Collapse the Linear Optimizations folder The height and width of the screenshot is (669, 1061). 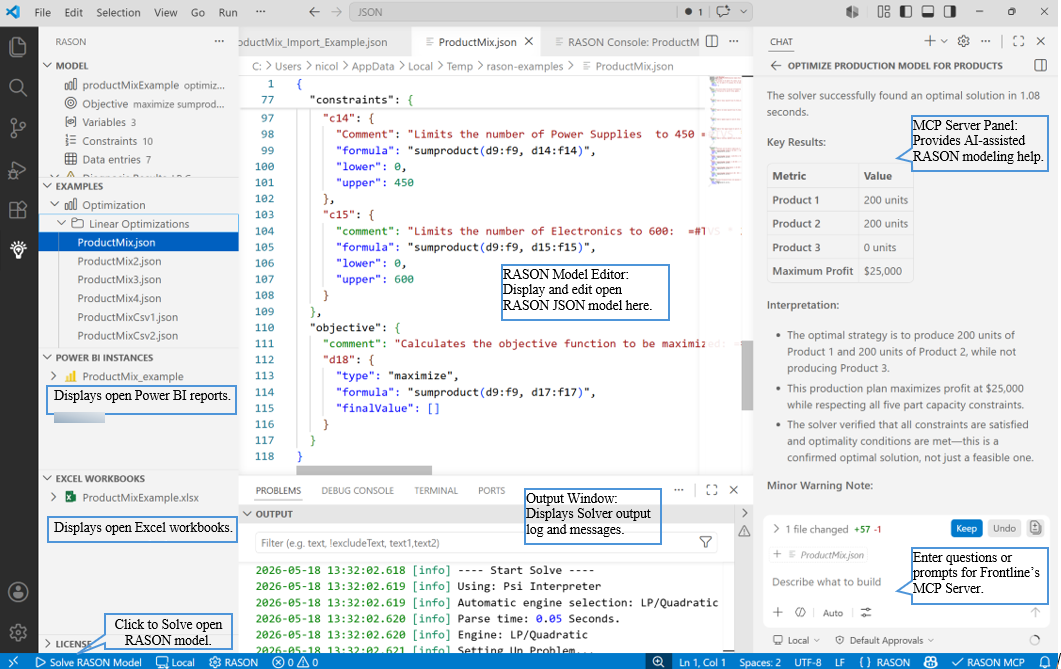(x=62, y=223)
